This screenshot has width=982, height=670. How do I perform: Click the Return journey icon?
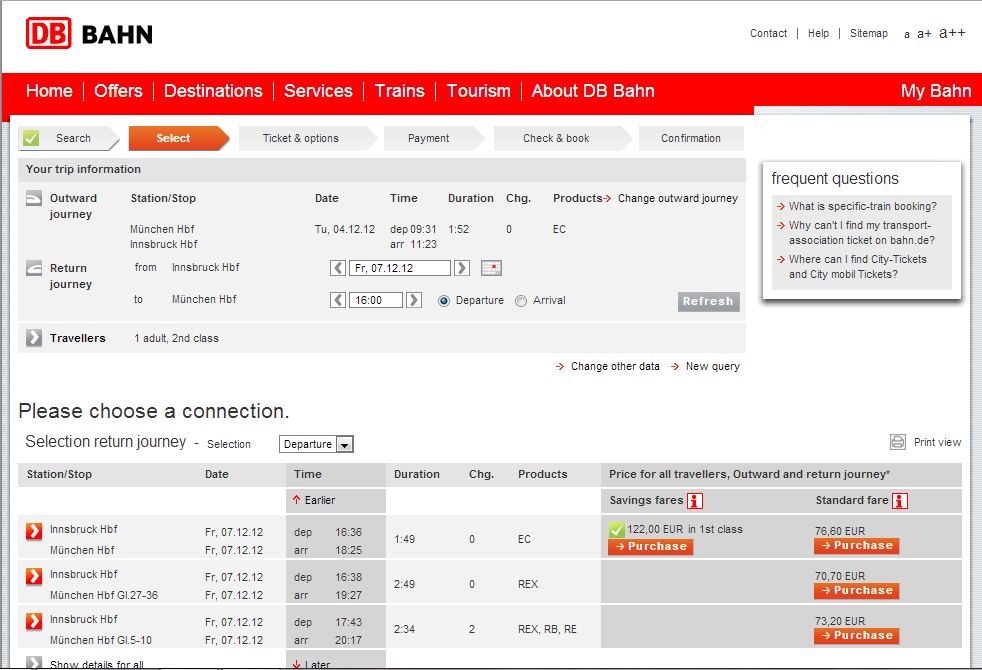[x=34, y=268]
